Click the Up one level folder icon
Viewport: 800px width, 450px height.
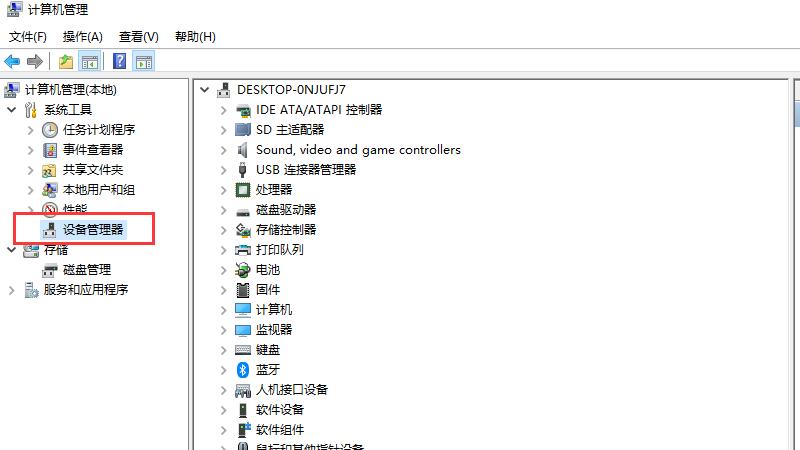pos(65,62)
